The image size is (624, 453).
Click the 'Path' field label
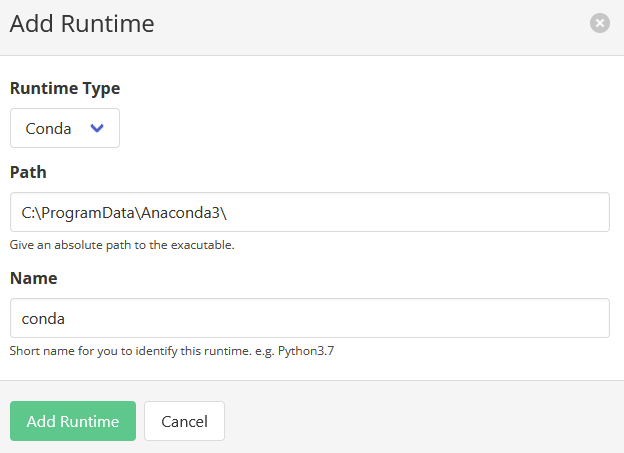pyautogui.click(x=28, y=172)
